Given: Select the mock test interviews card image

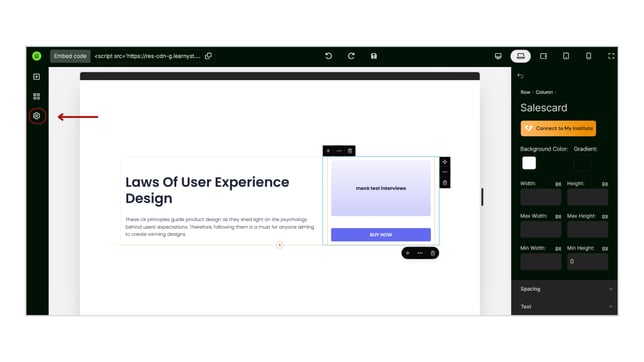Looking at the screenshot, I should pos(381,188).
